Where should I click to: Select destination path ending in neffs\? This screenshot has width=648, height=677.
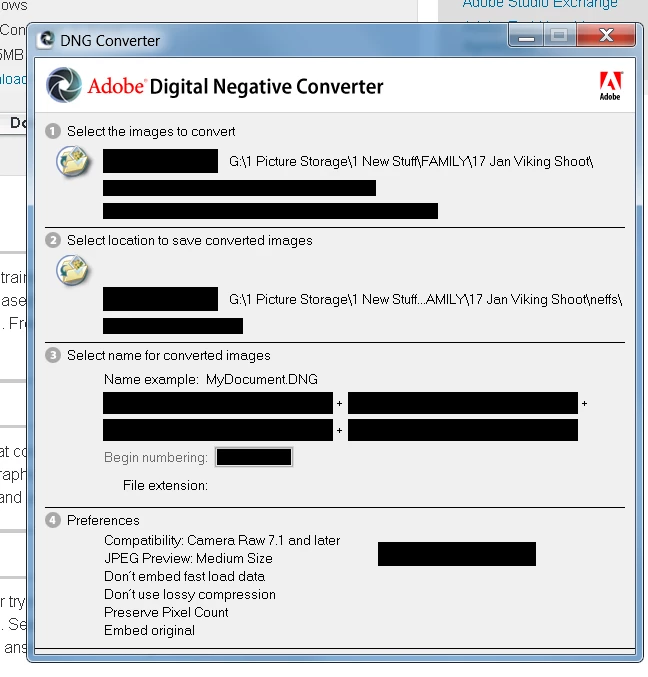pos(425,299)
